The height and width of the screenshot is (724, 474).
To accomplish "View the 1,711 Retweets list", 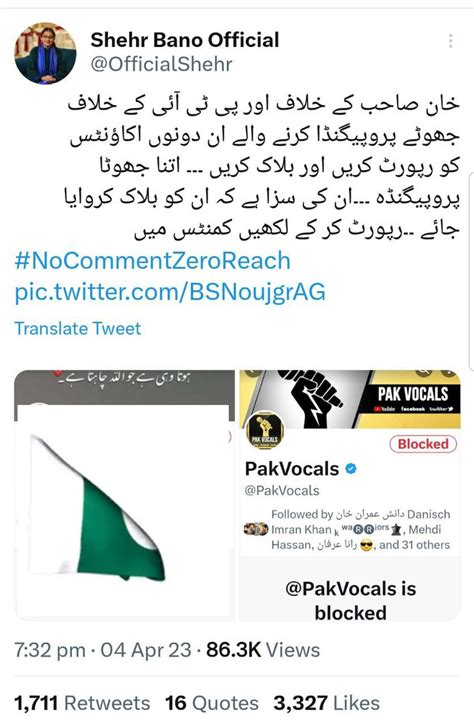I will (x=82, y=703).
